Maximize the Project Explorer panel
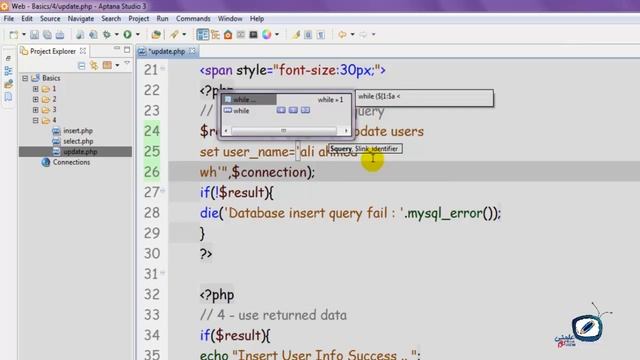The image size is (640, 360). (127, 50)
